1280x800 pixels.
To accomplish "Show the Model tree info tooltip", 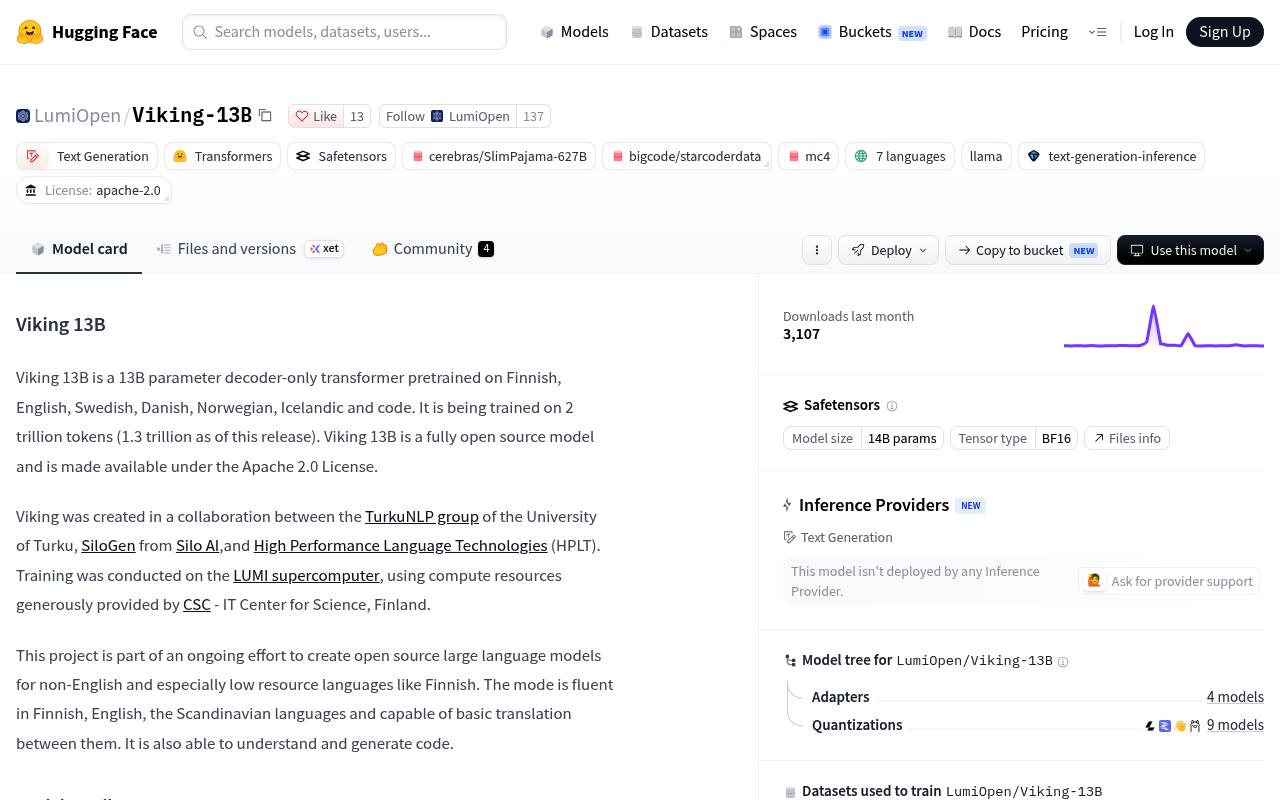I will [x=1063, y=662].
